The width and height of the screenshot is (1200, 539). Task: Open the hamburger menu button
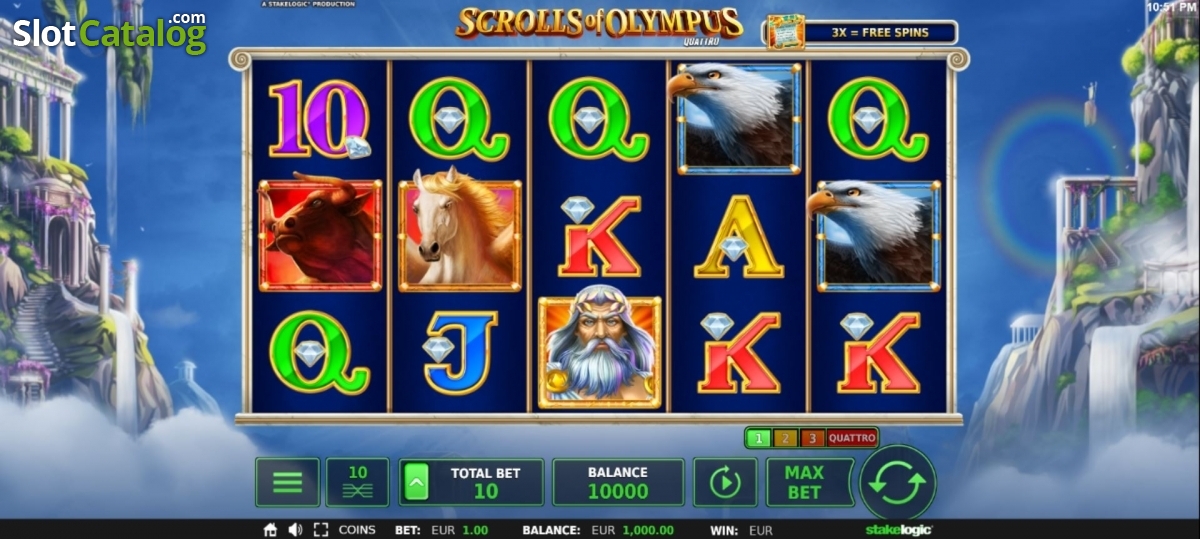pos(287,482)
